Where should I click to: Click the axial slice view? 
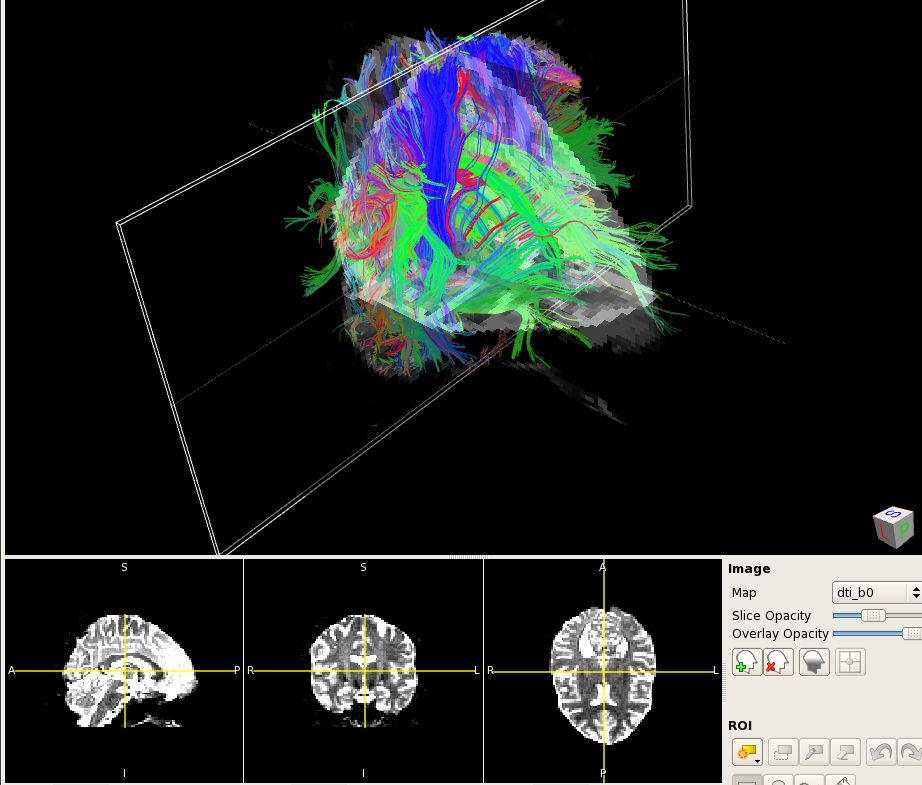(603, 671)
